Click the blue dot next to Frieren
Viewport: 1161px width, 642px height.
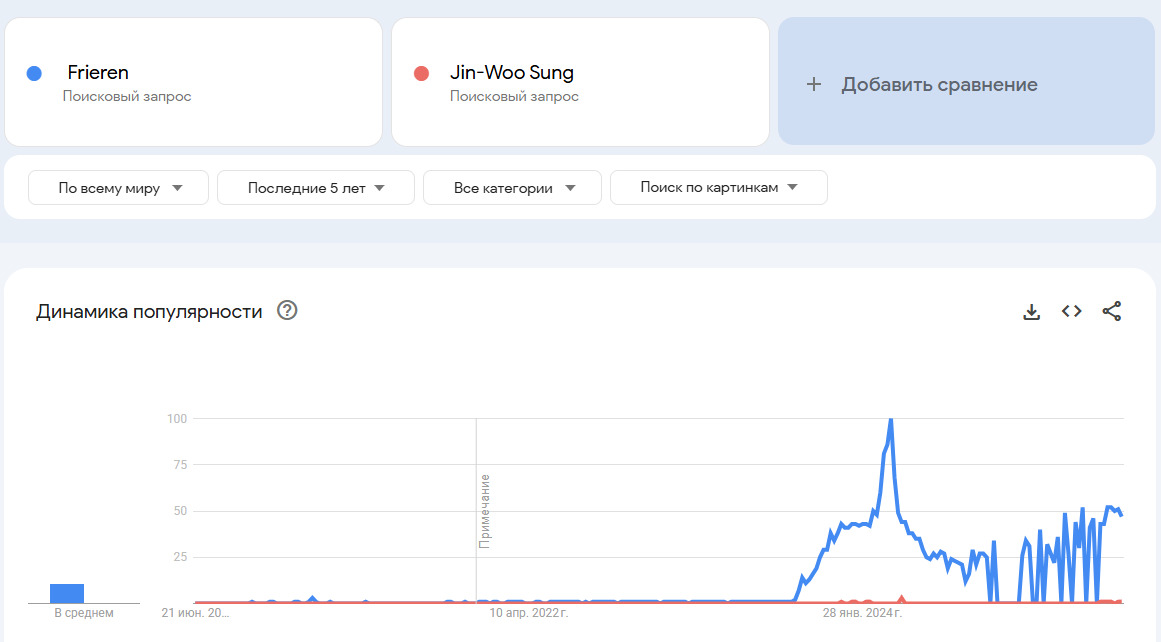click(34, 73)
